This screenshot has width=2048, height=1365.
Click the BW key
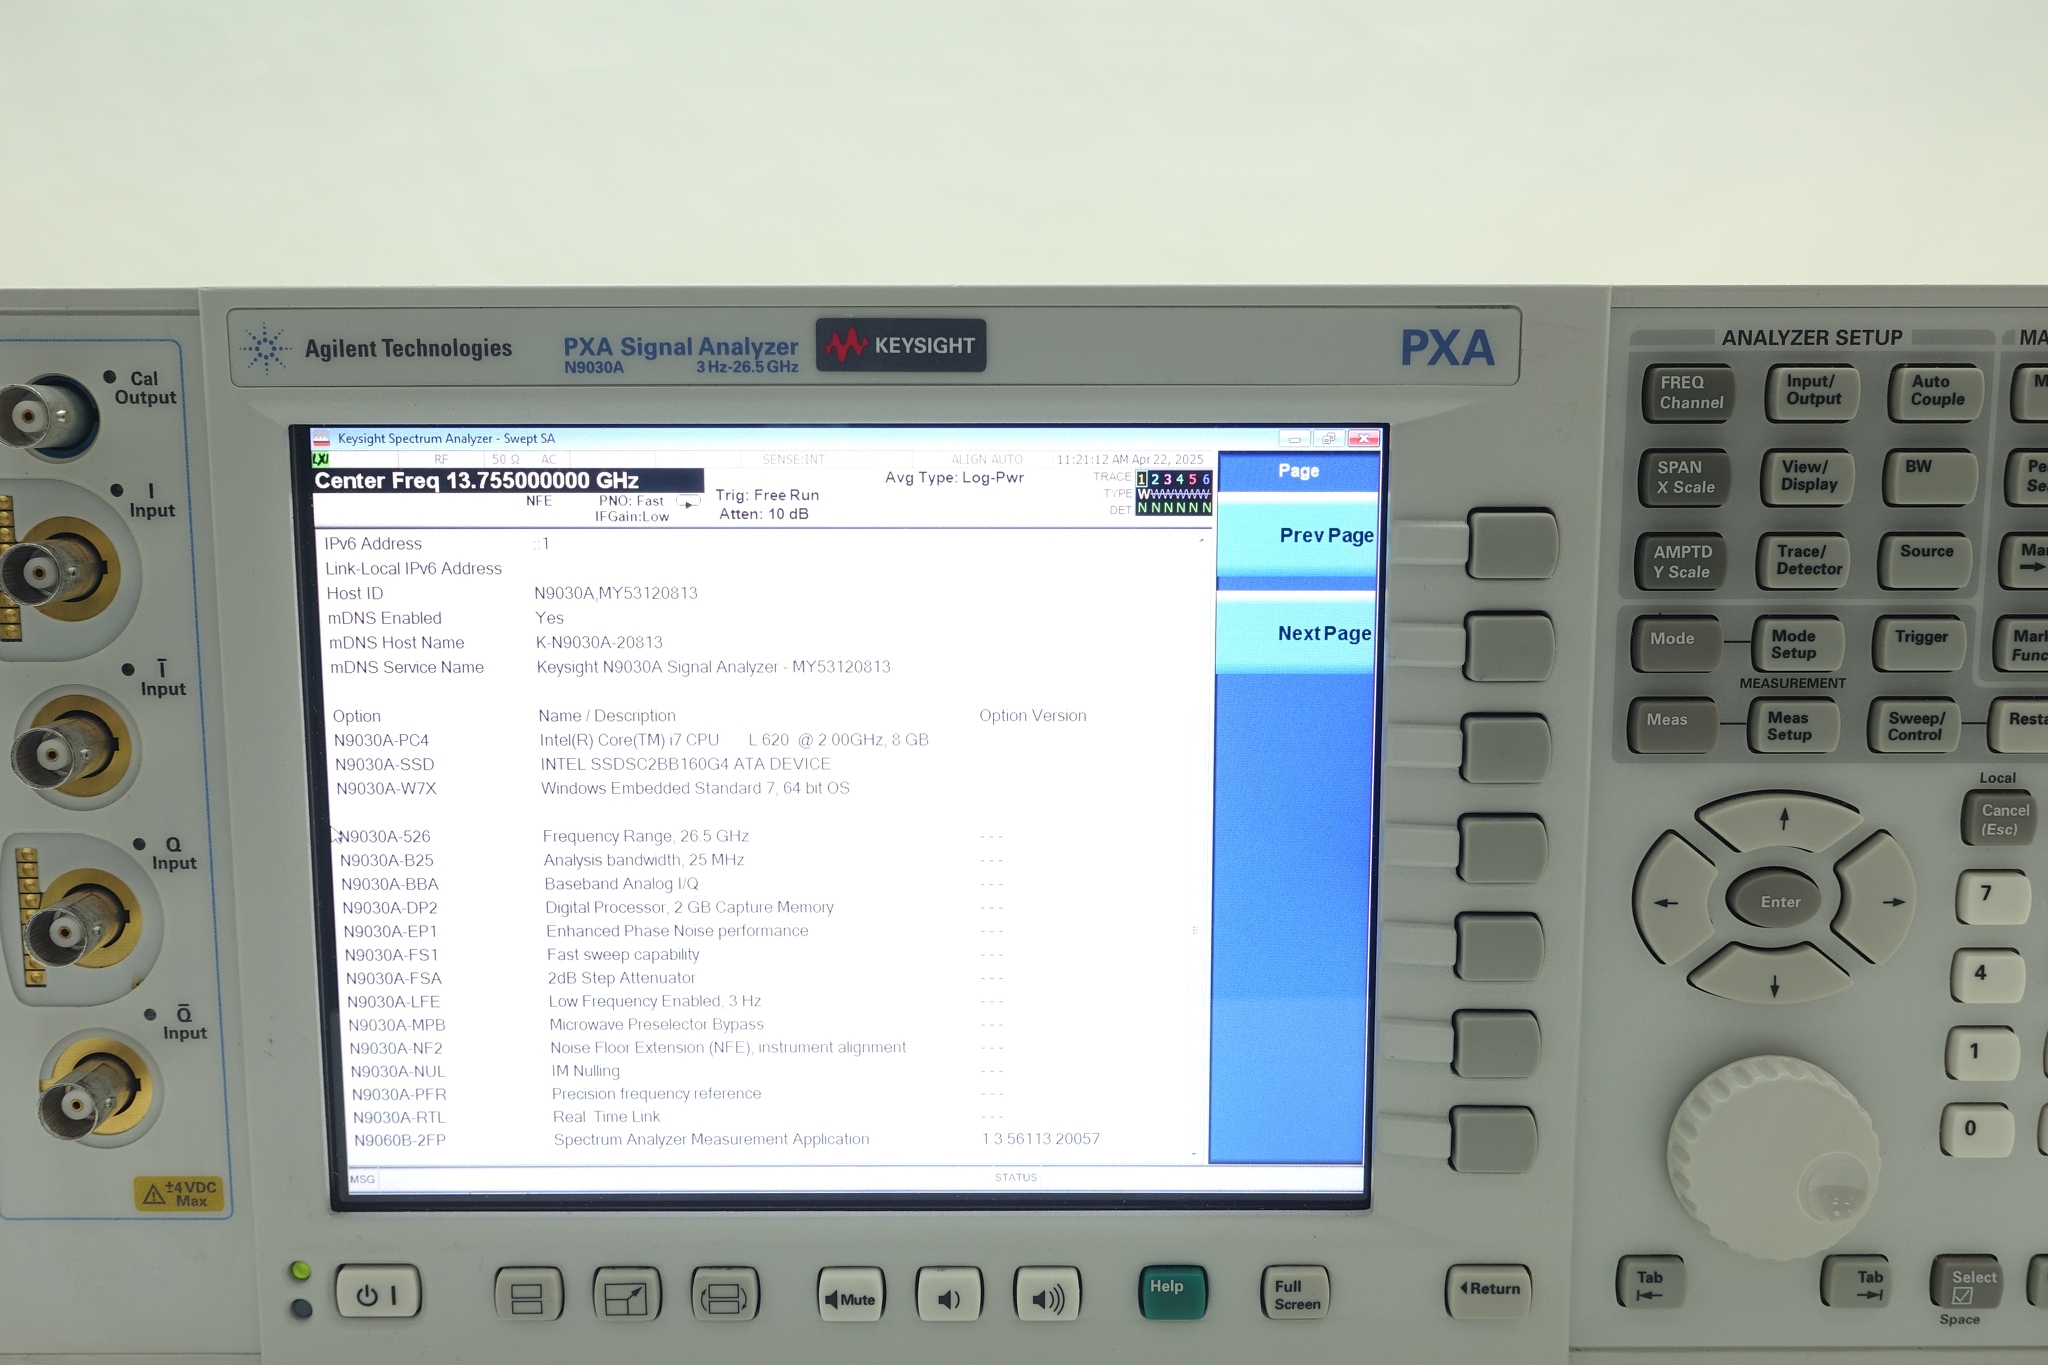(x=1930, y=476)
